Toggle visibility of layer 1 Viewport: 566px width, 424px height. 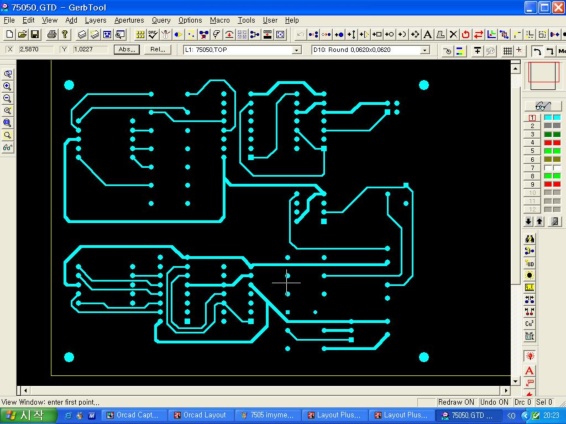coord(532,118)
